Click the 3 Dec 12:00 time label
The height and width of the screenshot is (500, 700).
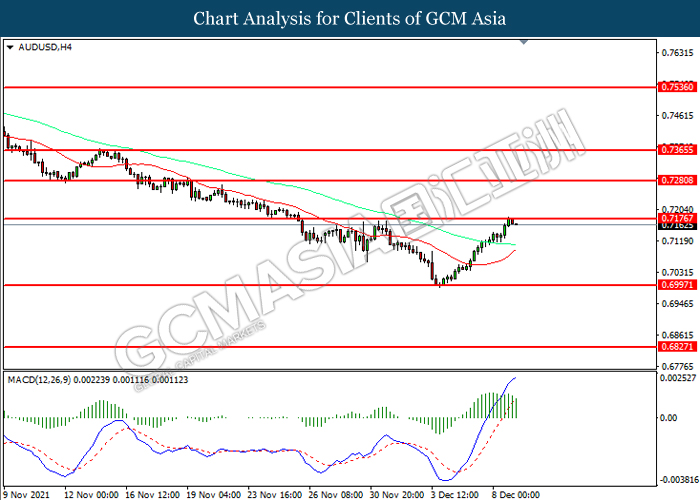click(x=455, y=495)
